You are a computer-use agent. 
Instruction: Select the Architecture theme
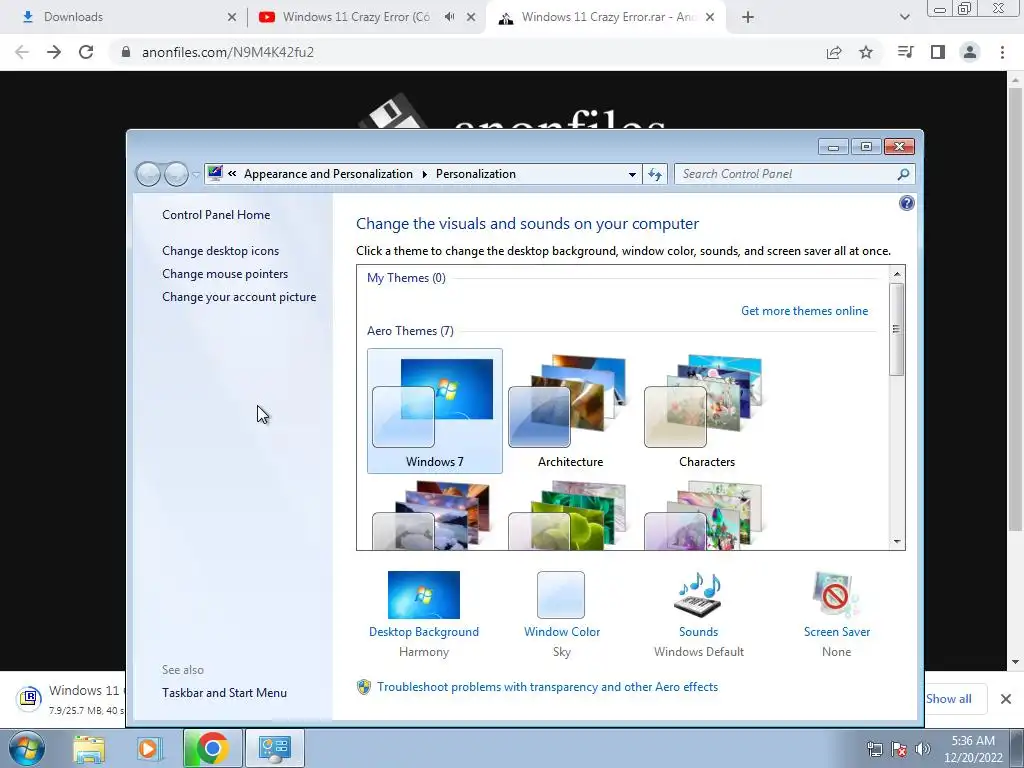tap(570, 410)
